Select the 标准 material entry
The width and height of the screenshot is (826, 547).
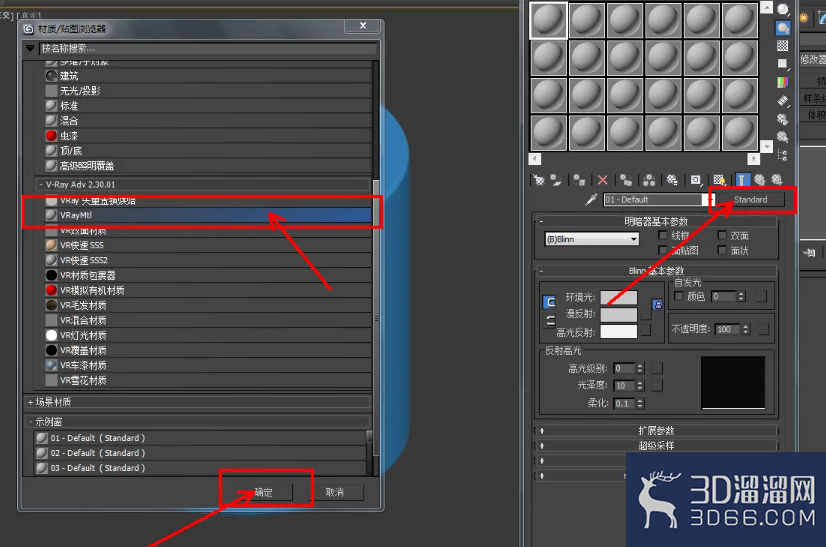[x=208, y=105]
